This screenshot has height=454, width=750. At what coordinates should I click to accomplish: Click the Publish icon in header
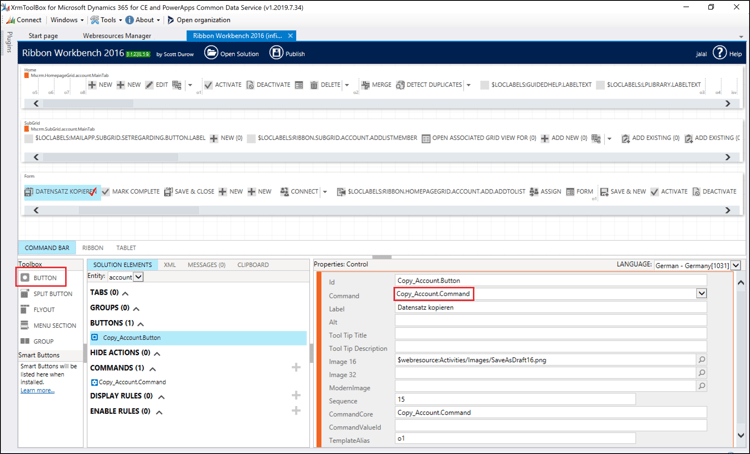[277, 53]
